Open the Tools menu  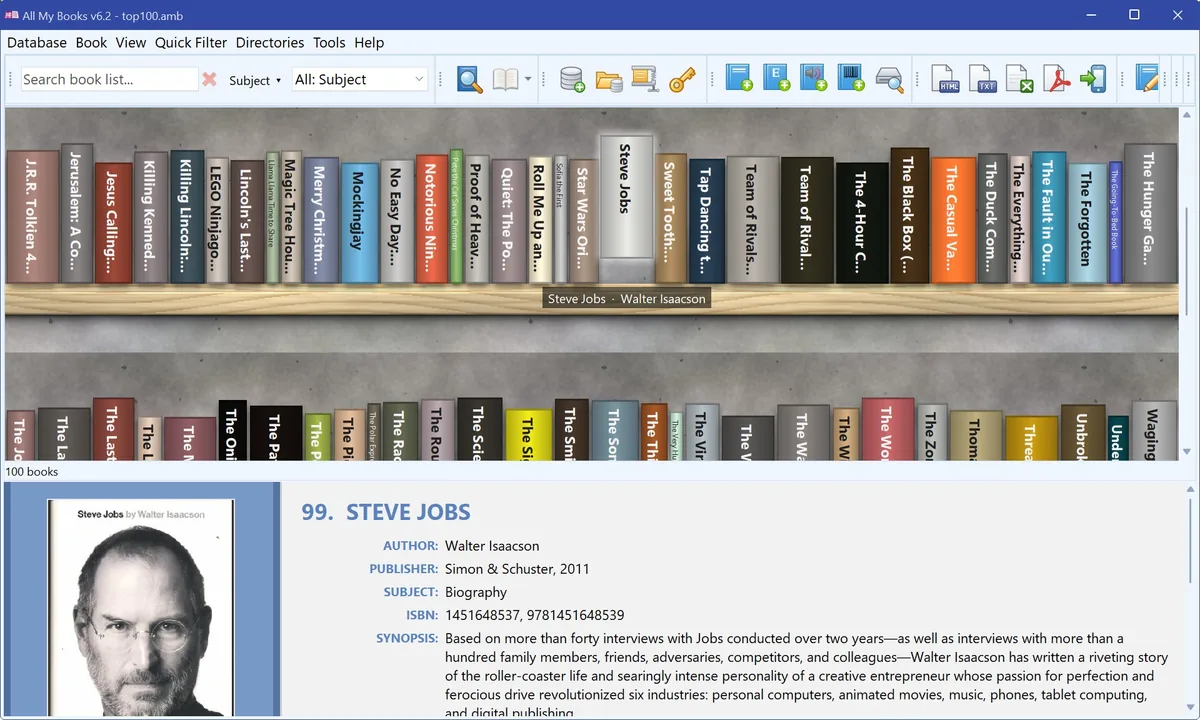coord(329,42)
